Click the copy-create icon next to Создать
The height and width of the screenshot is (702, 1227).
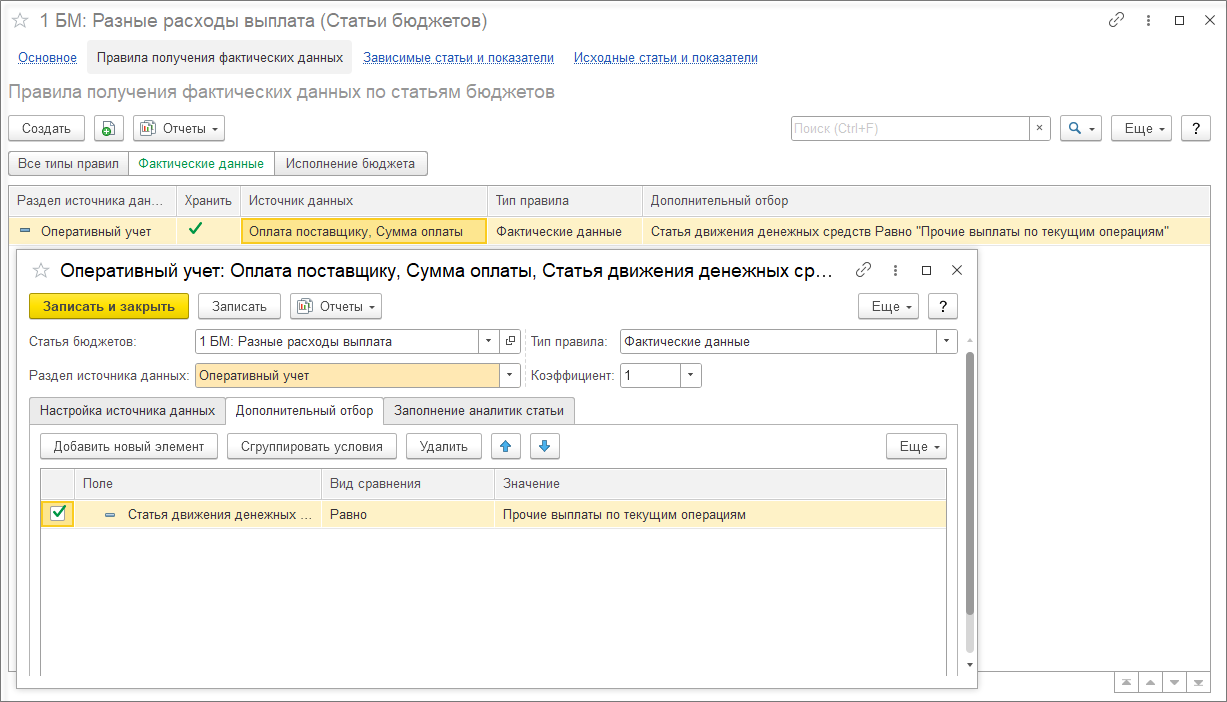tap(108, 128)
